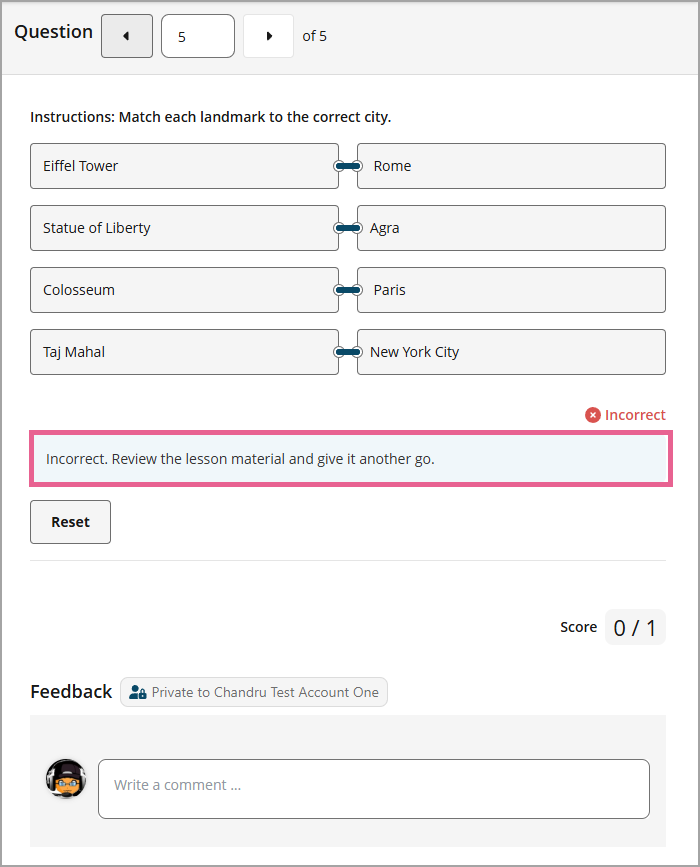Go to the next question arrow
This screenshot has height=867, width=700.
pos(268,36)
